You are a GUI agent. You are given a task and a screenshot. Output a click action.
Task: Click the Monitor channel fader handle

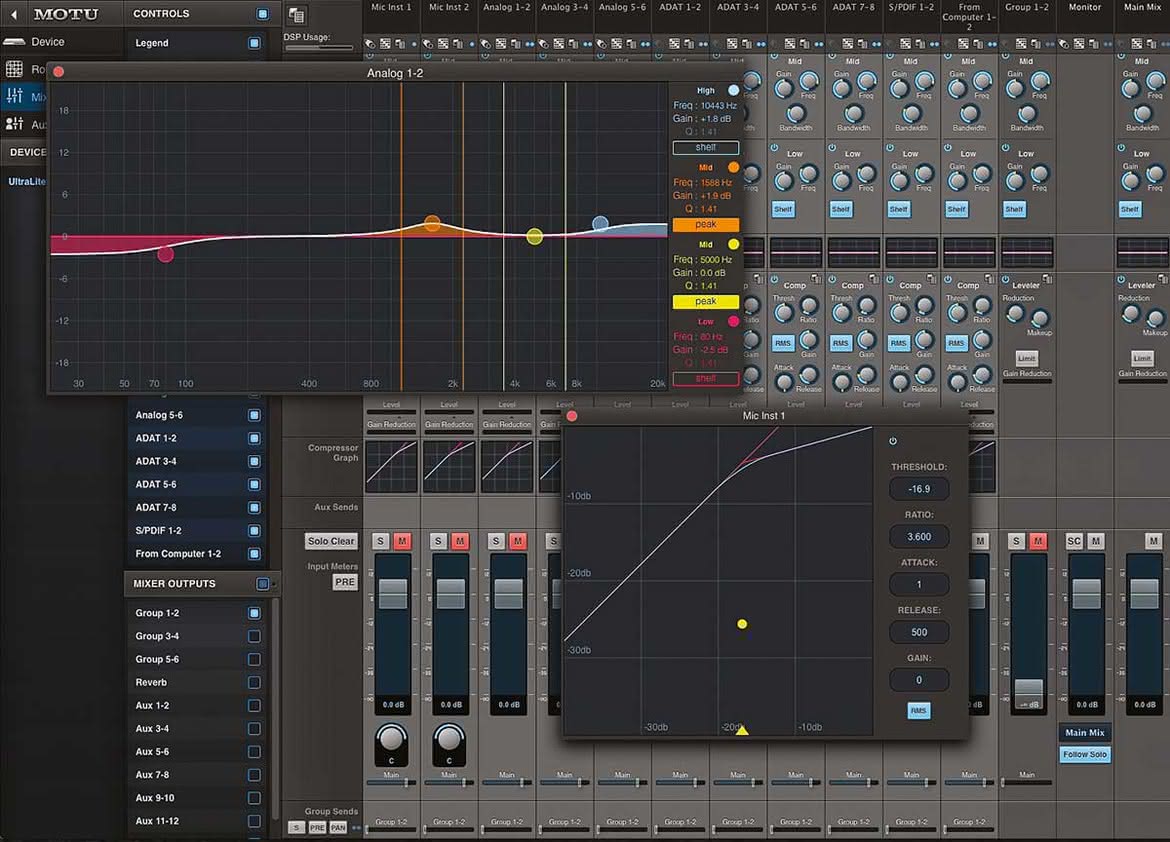tap(1086, 593)
